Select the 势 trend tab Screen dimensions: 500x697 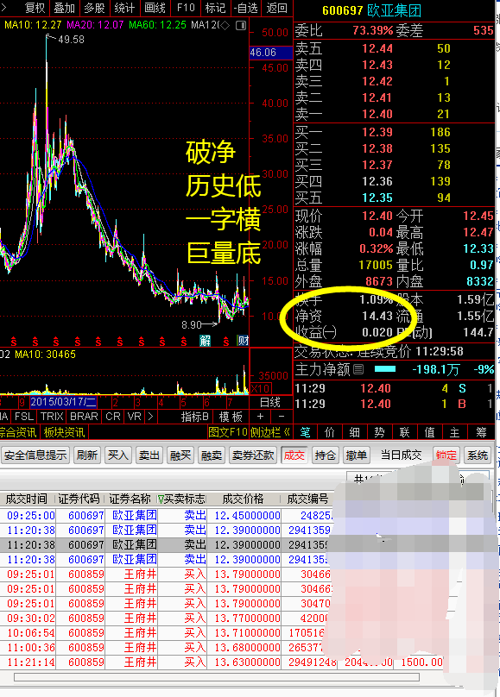pos(379,432)
